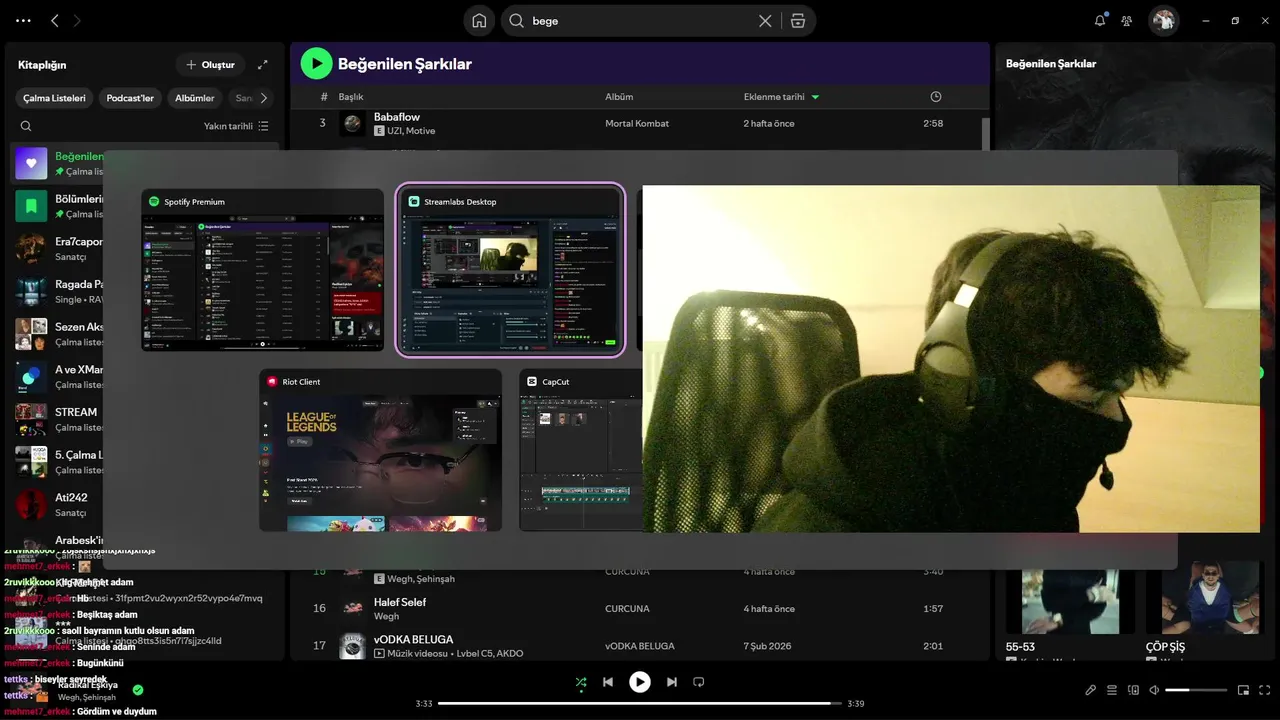Open the Yakın tarihli sort dropdown
Image resolution: width=1280 pixels, height=720 pixels.
[x=236, y=126]
